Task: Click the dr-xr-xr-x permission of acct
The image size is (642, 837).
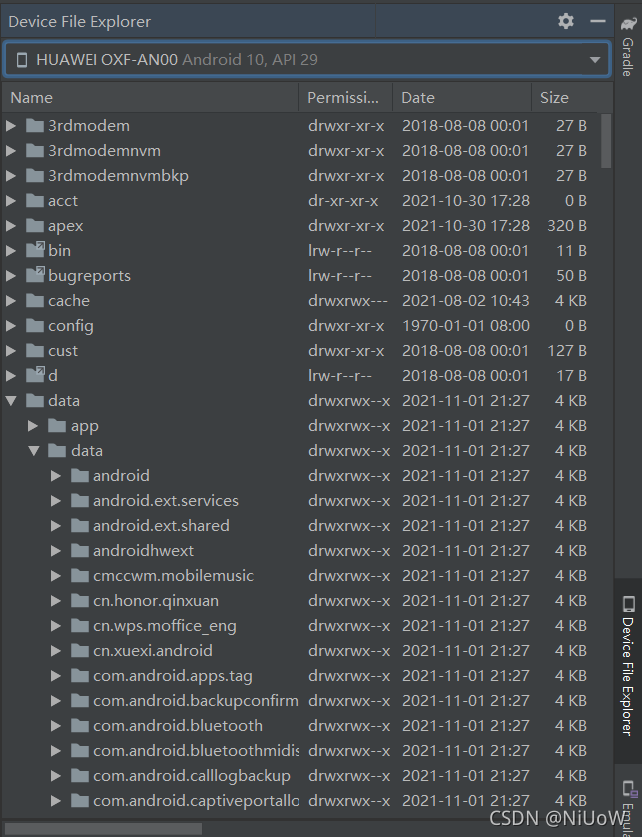Action: tap(343, 201)
